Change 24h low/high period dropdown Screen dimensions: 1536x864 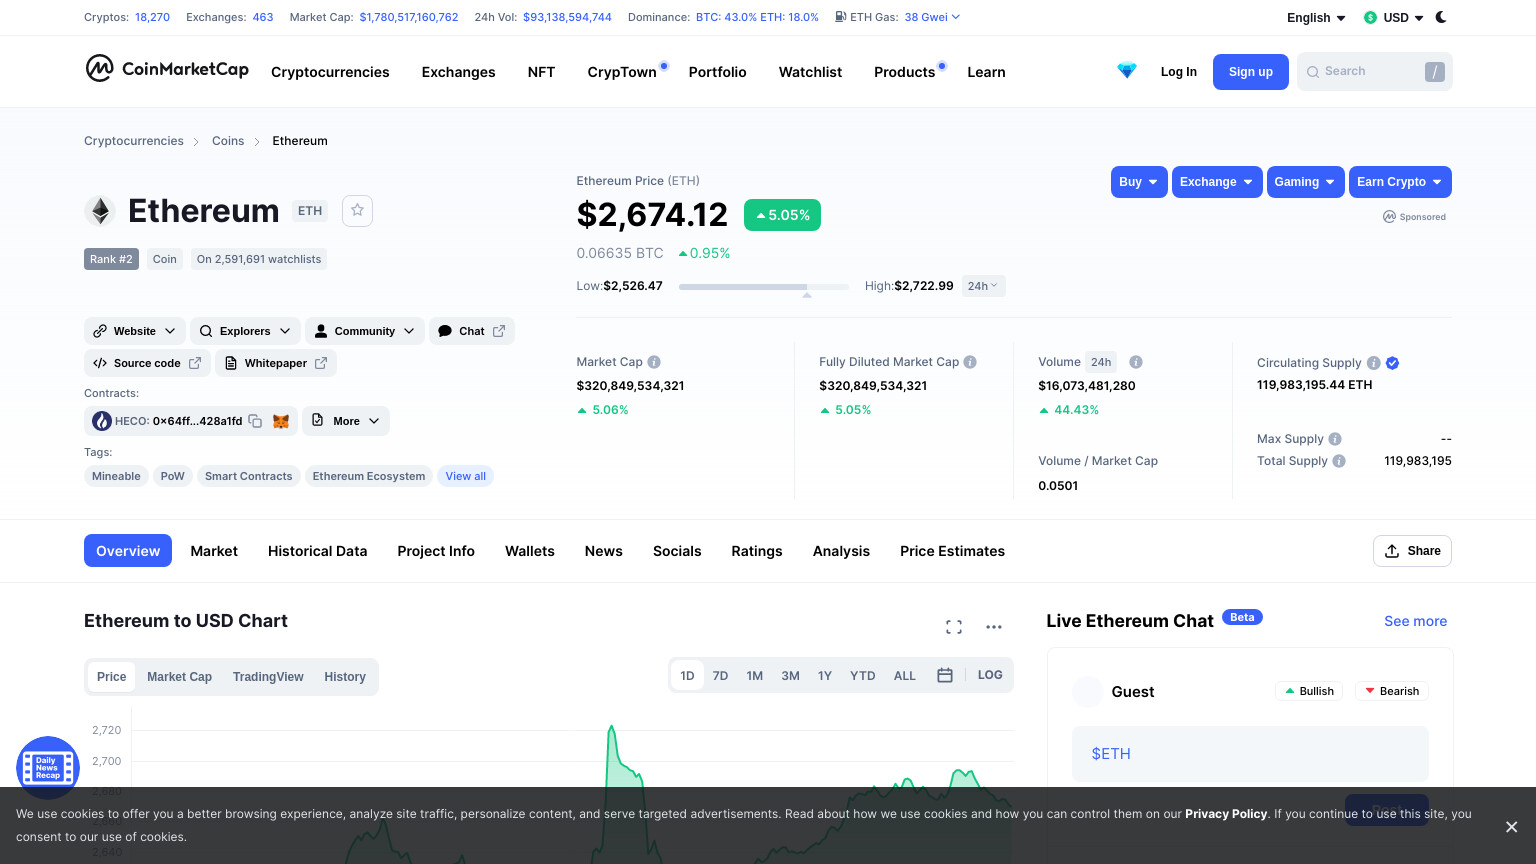(983, 286)
